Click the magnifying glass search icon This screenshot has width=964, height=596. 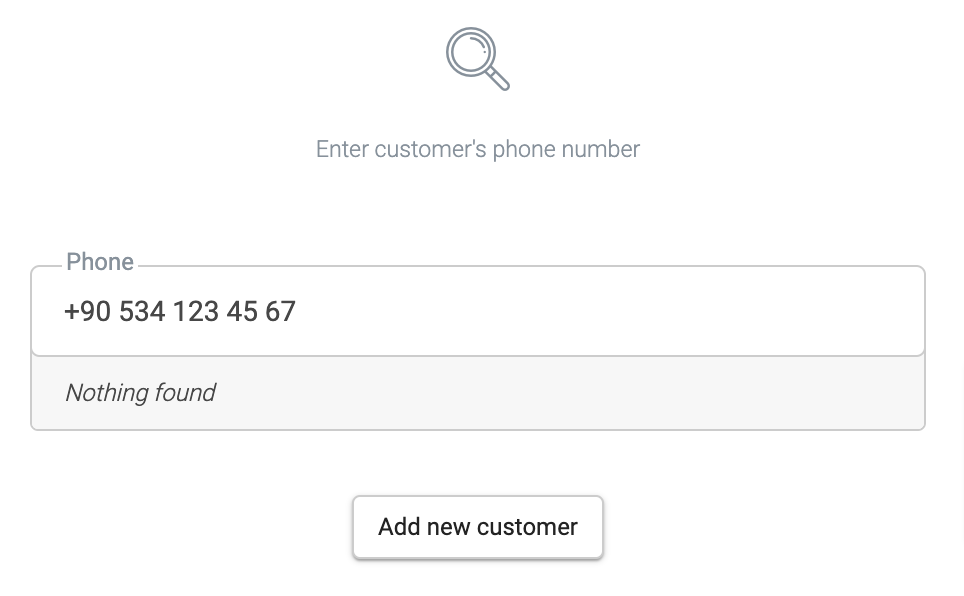[476, 57]
